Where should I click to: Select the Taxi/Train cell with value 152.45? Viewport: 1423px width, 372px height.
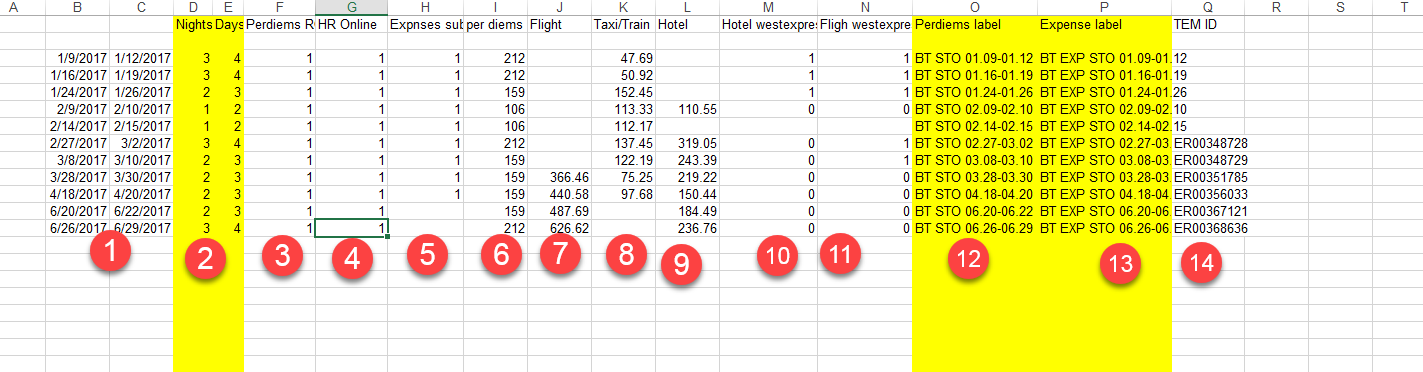[x=623, y=93]
